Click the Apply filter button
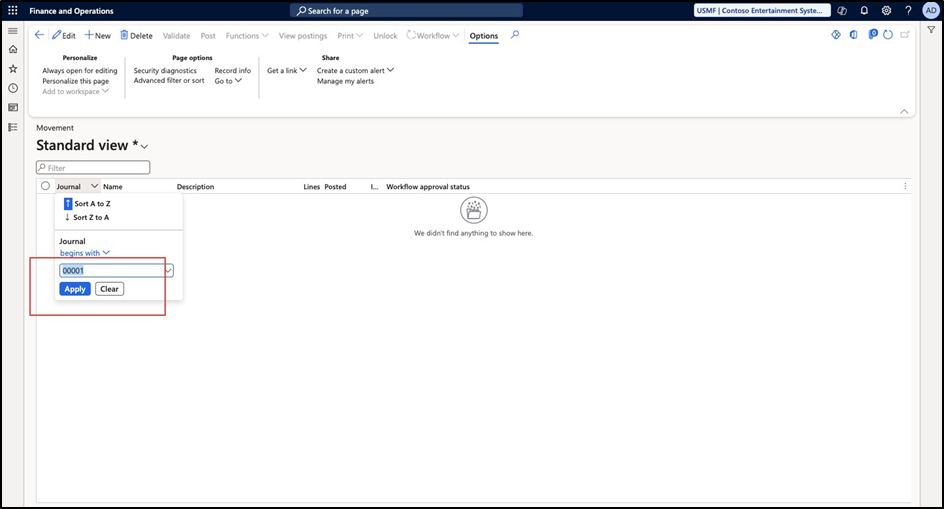 click(75, 289)
